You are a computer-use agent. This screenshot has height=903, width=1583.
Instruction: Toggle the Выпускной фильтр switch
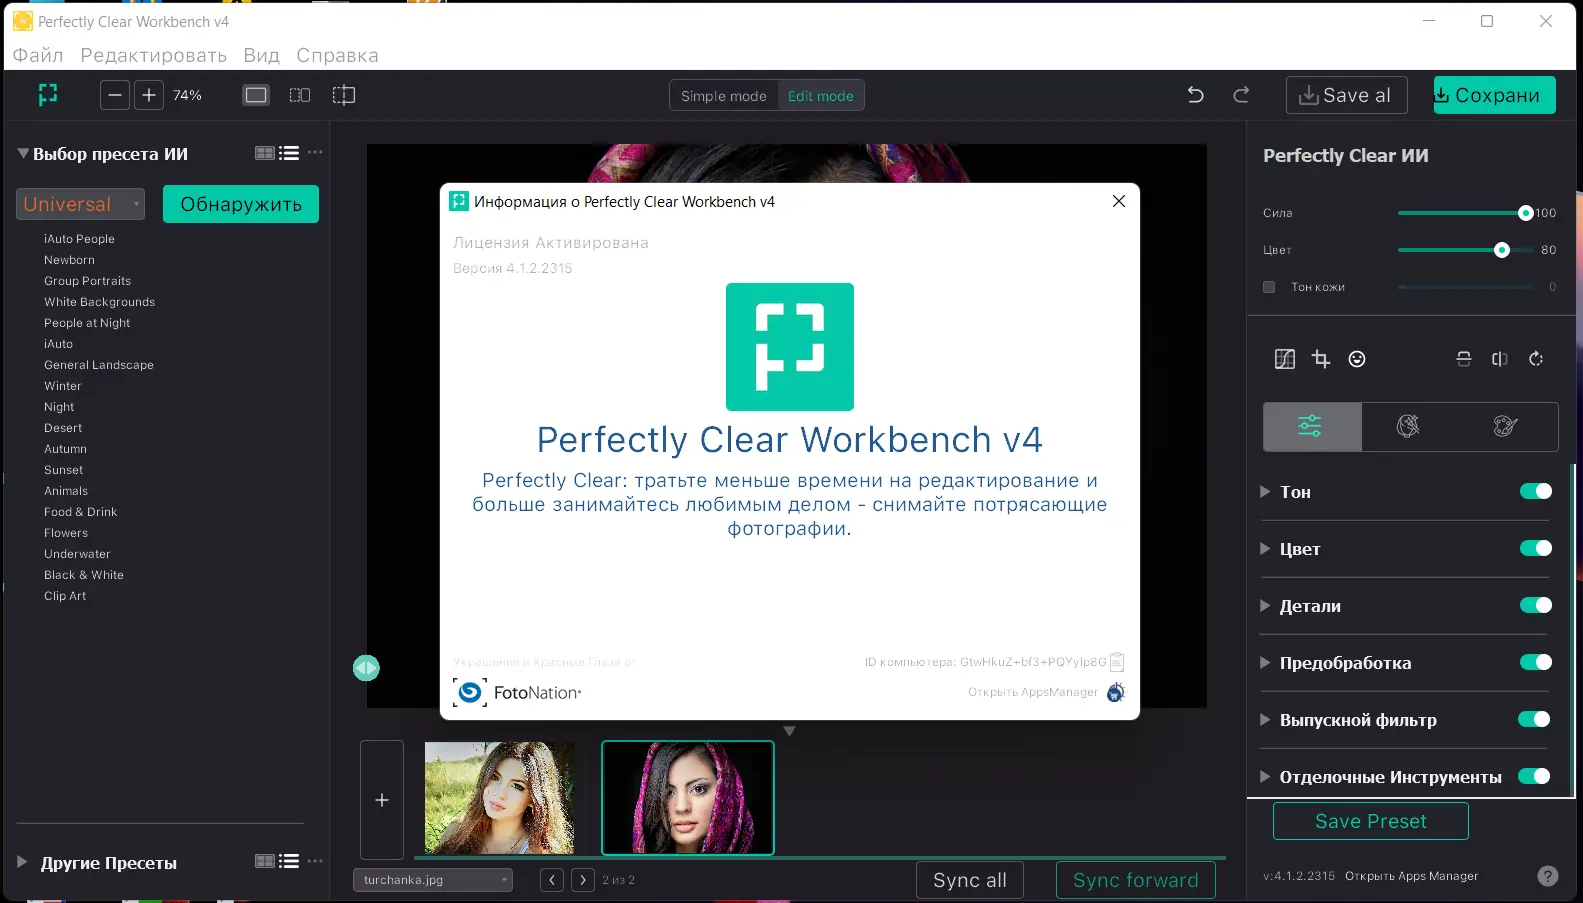coord(1534,719)
